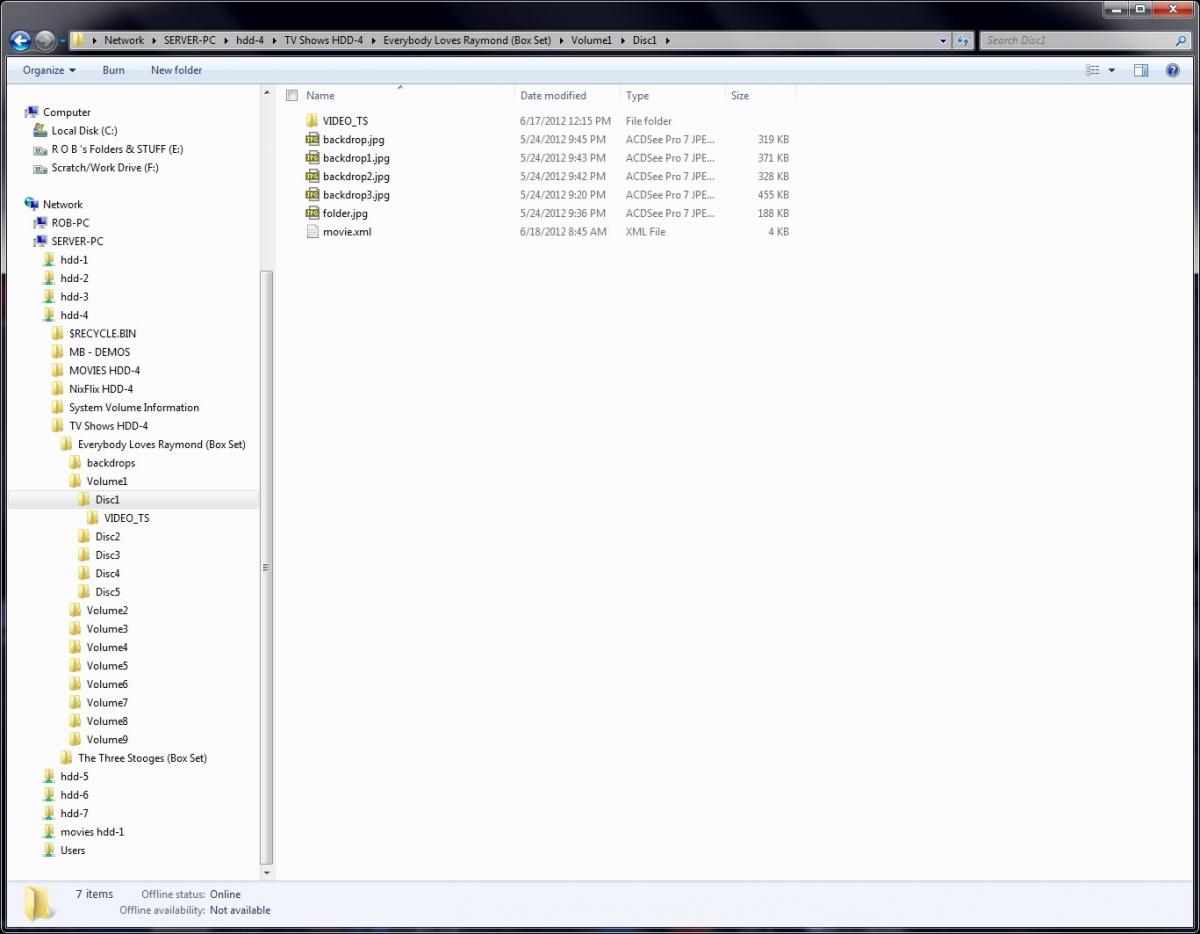Open the view options dropdown arrow
Screen dimensions: 1200x934
(1111, 70)
